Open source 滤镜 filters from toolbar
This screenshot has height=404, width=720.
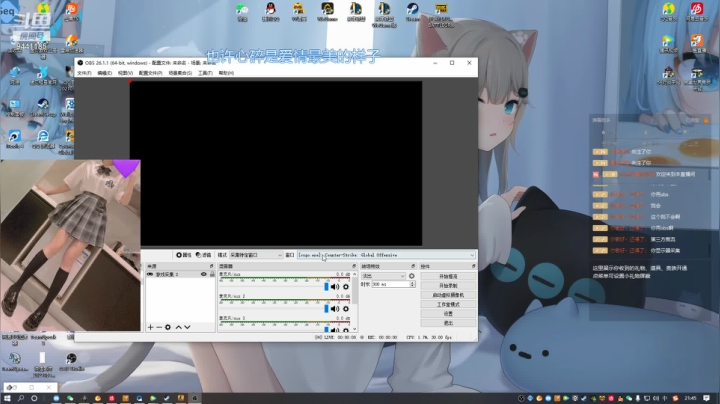coord(203,255)
